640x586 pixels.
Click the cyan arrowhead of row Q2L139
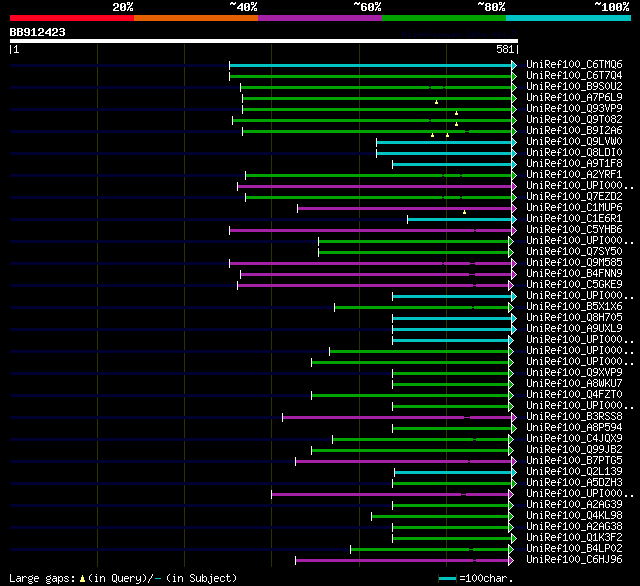(x=514, y=473)
